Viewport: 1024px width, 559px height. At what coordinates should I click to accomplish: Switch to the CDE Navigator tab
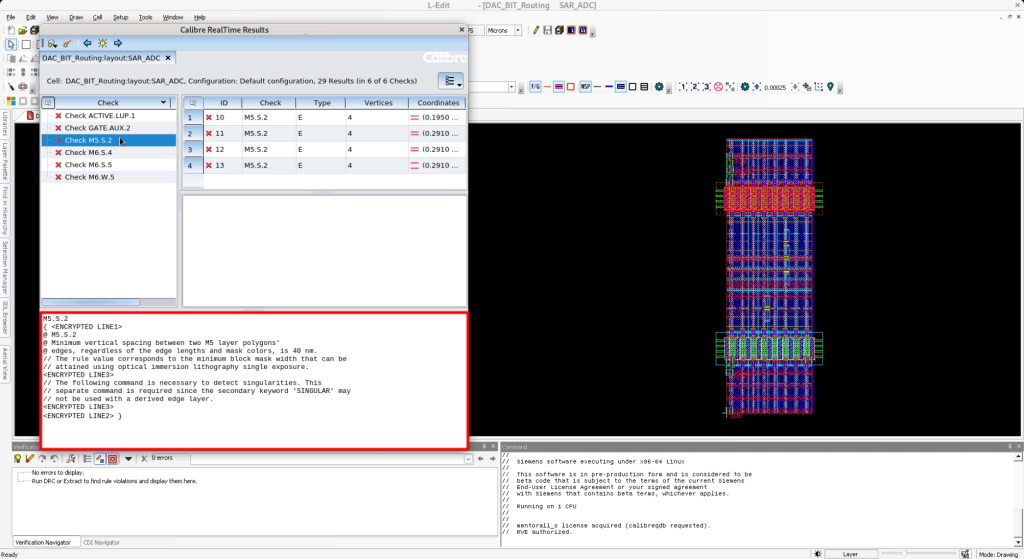point(101,542)
